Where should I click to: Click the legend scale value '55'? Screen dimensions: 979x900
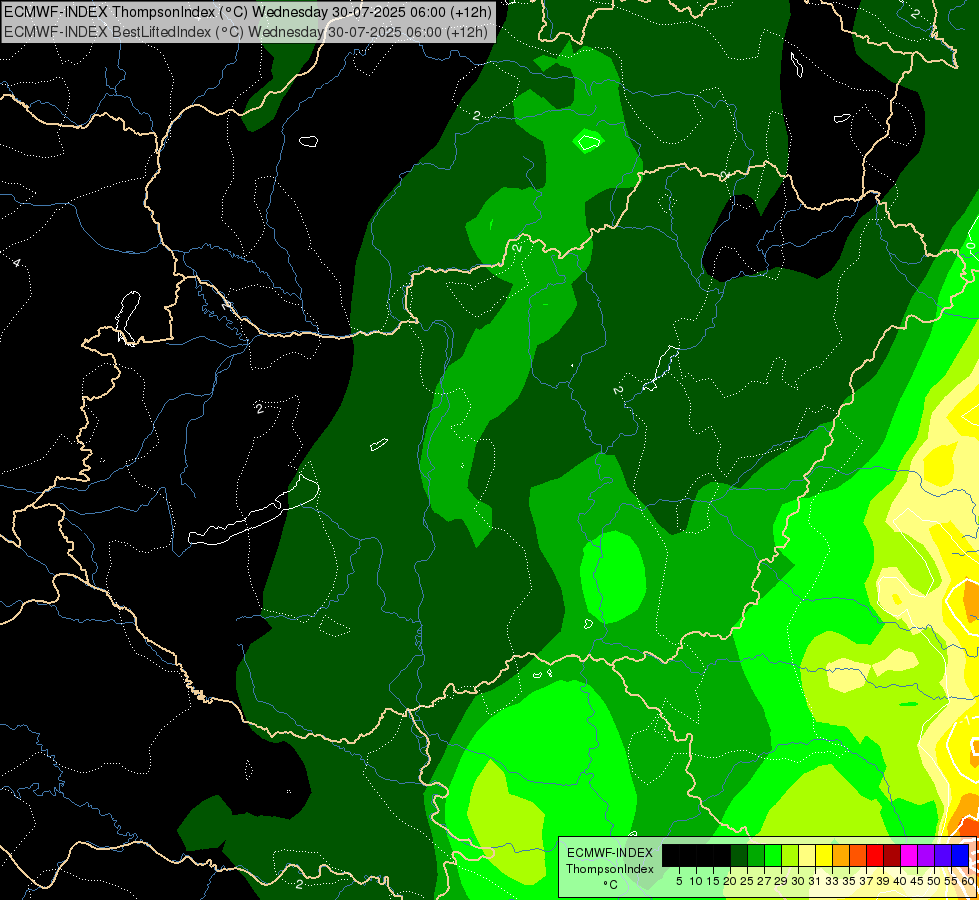(x=951, y=881)
